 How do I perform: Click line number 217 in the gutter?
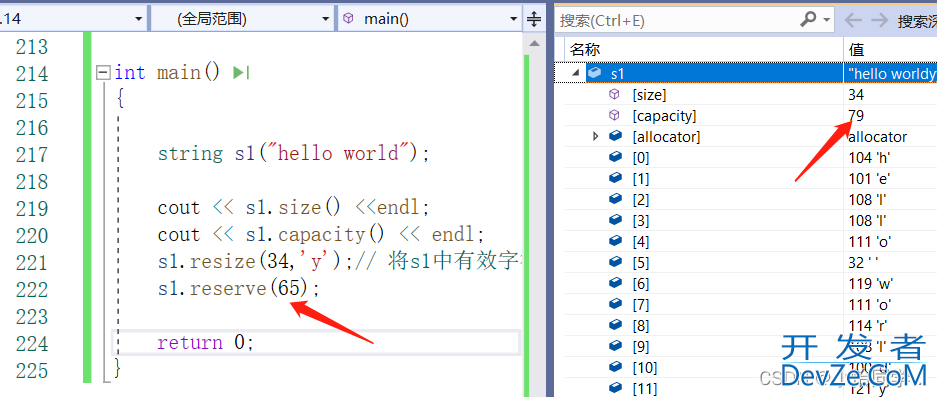click(x=32, y=154)
